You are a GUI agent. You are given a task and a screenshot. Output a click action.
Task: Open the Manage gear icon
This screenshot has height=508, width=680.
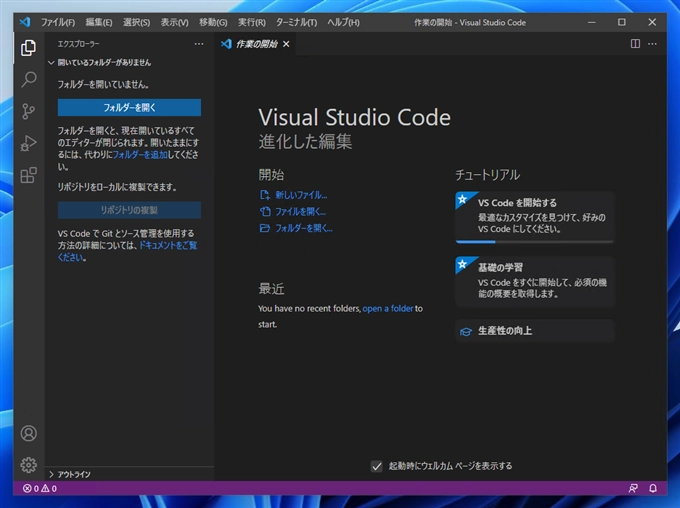pyautogui.click(x=28, y=465)
